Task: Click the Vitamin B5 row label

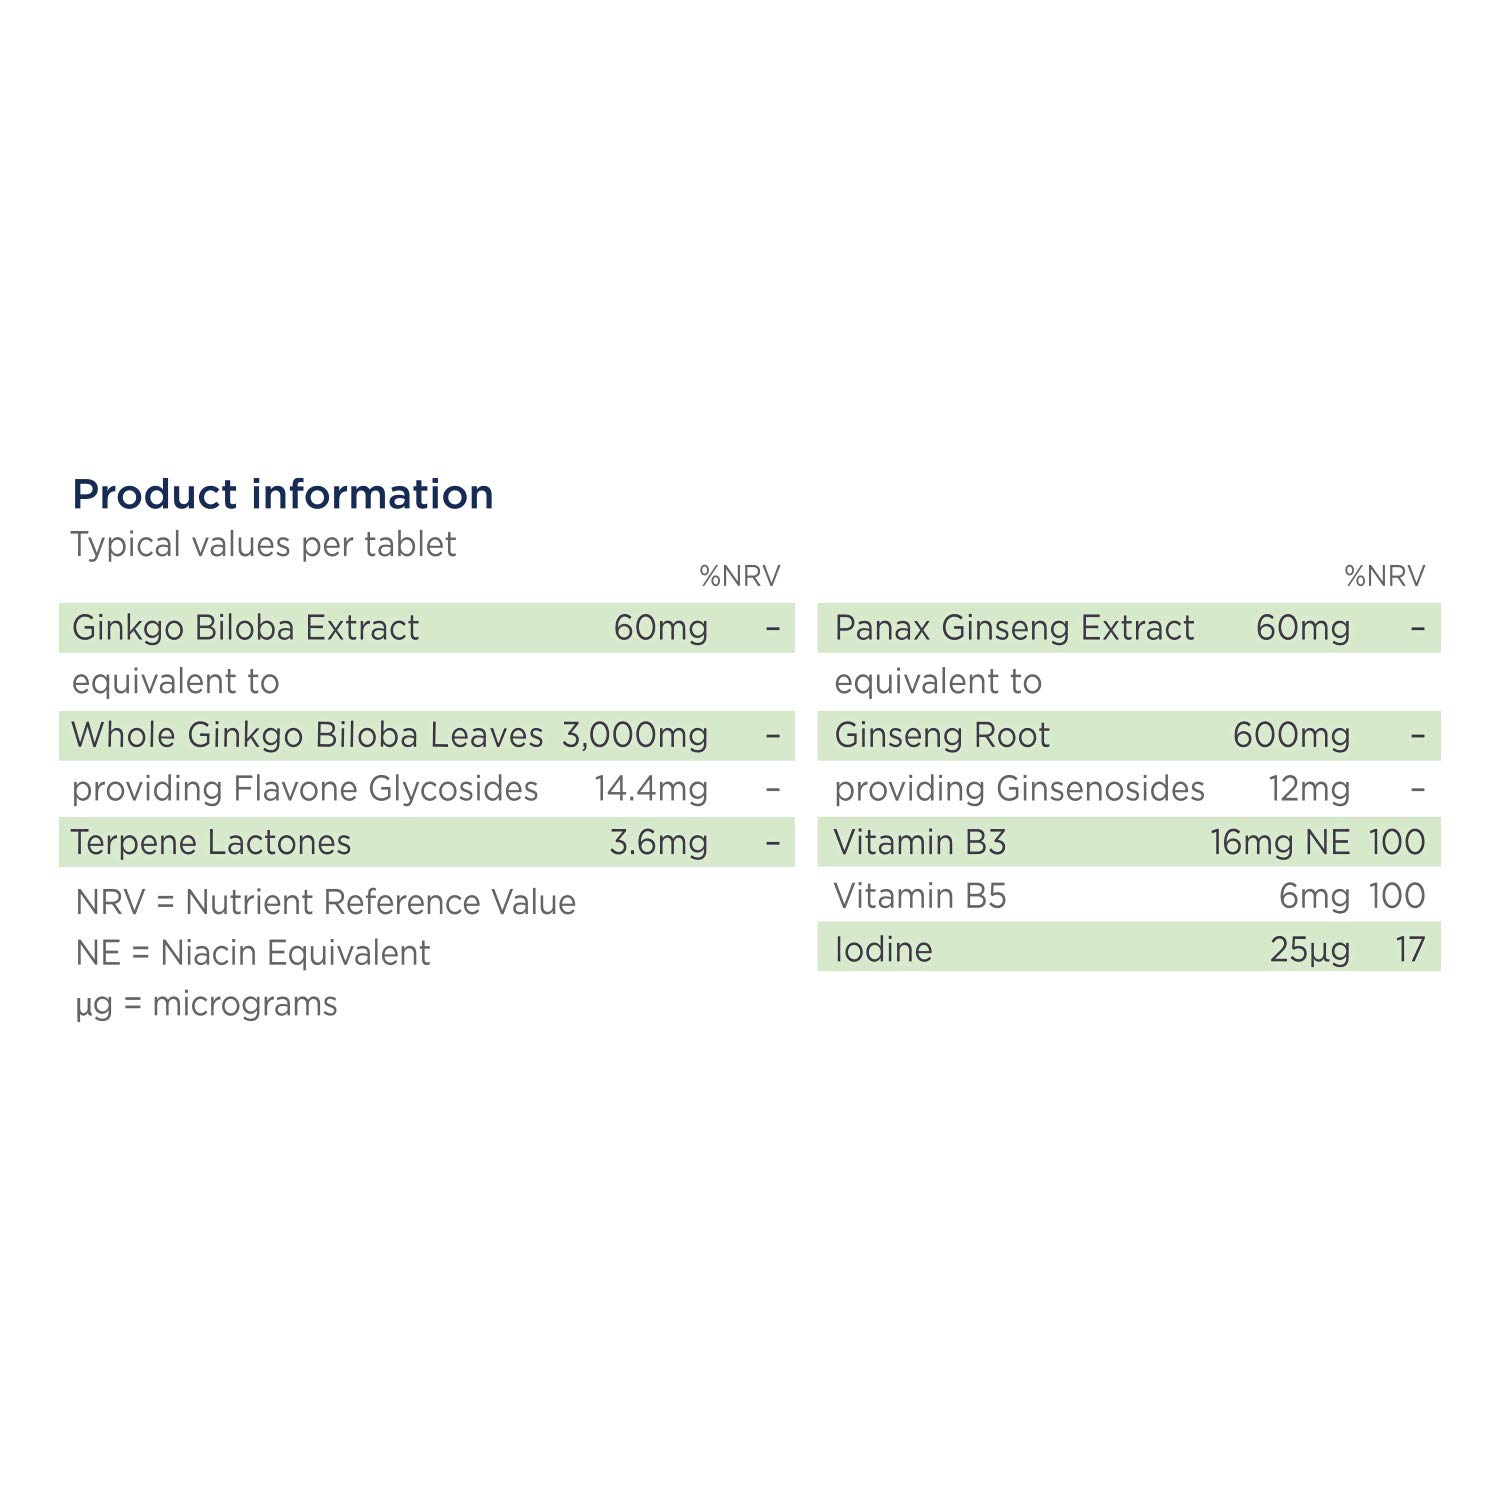Action: tap(920, 896)
